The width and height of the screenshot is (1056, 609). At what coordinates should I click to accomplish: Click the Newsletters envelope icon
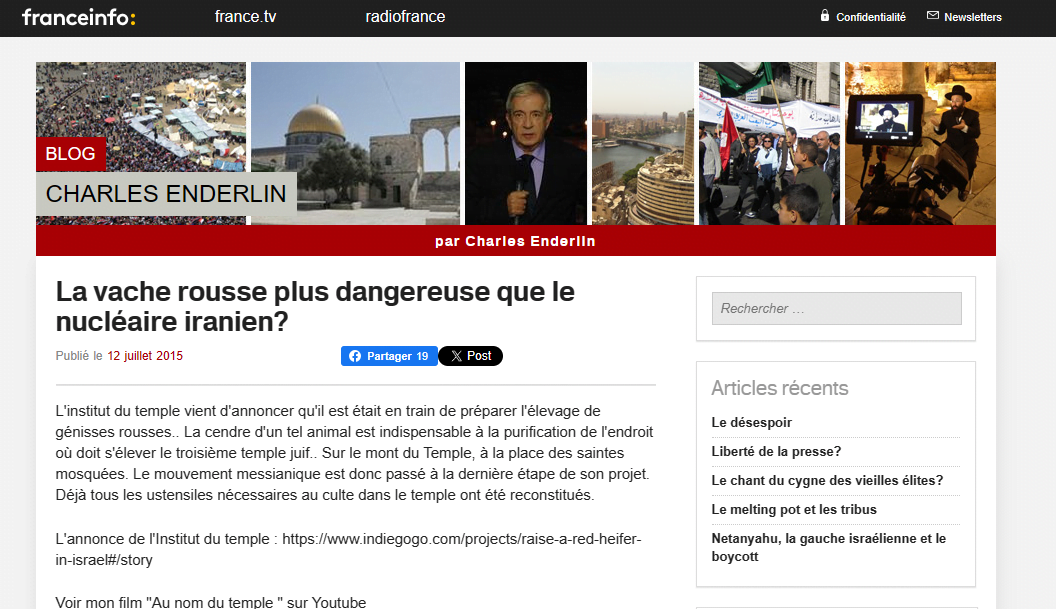click(933, 15)
